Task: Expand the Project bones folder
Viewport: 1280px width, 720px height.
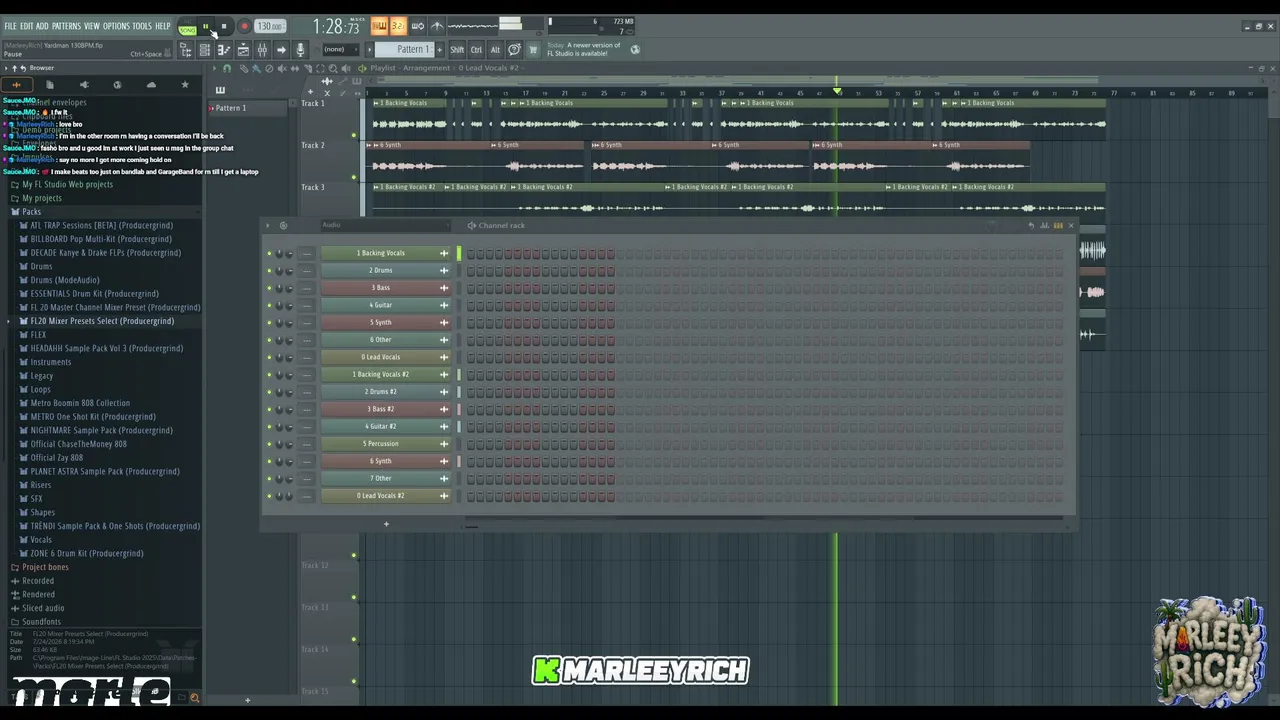Action: [45, 567]
